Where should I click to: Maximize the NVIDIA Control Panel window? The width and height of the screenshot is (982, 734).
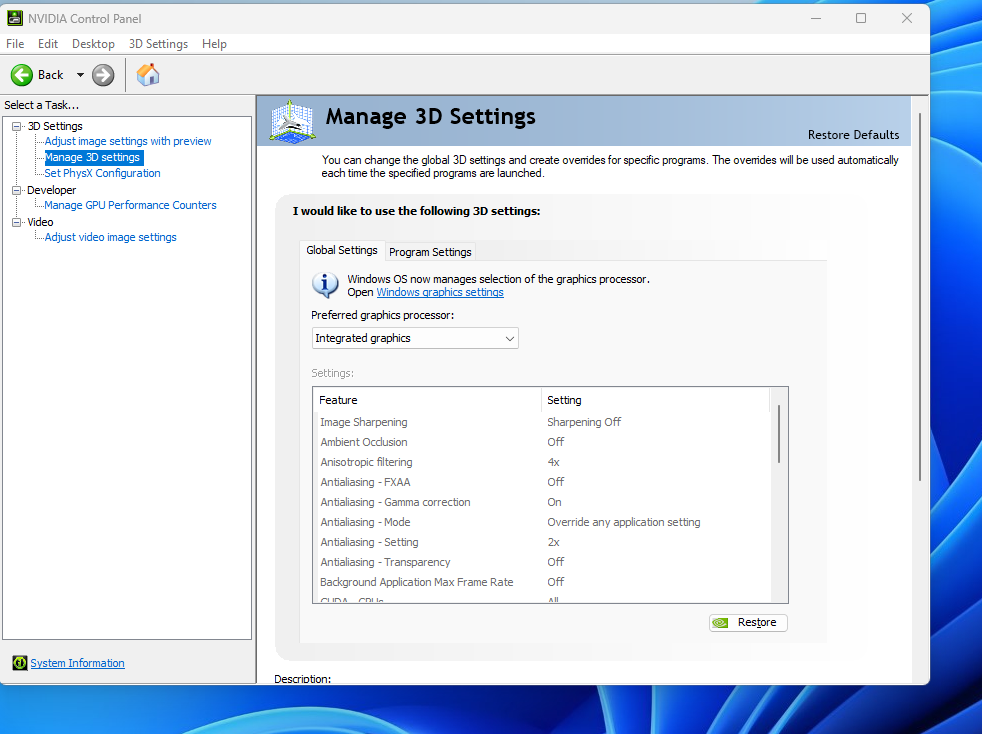(x=861, y=18)
